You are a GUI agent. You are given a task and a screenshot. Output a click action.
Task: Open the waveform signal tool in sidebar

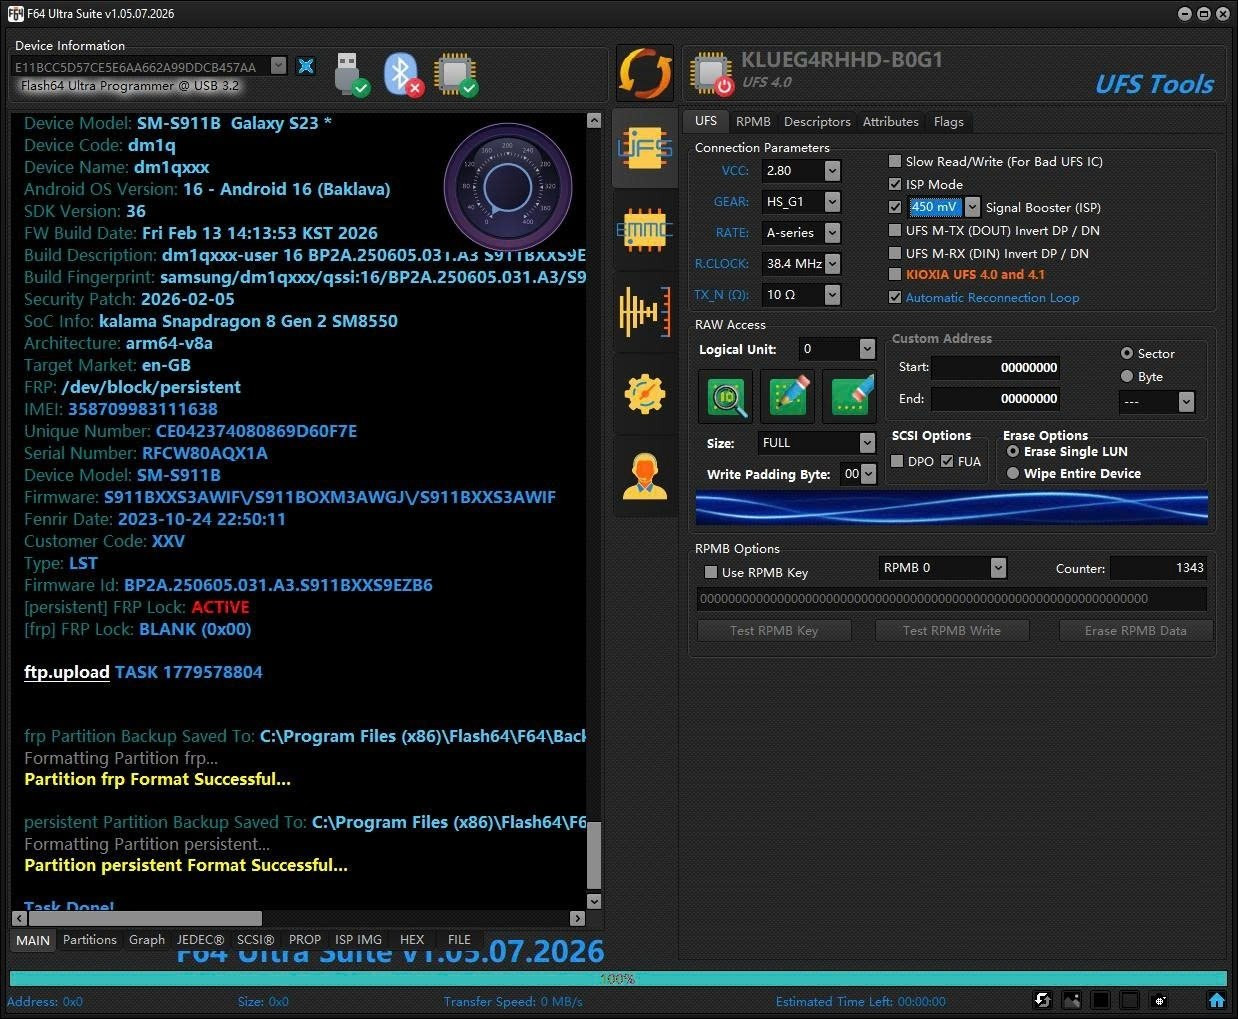point(645,311)
